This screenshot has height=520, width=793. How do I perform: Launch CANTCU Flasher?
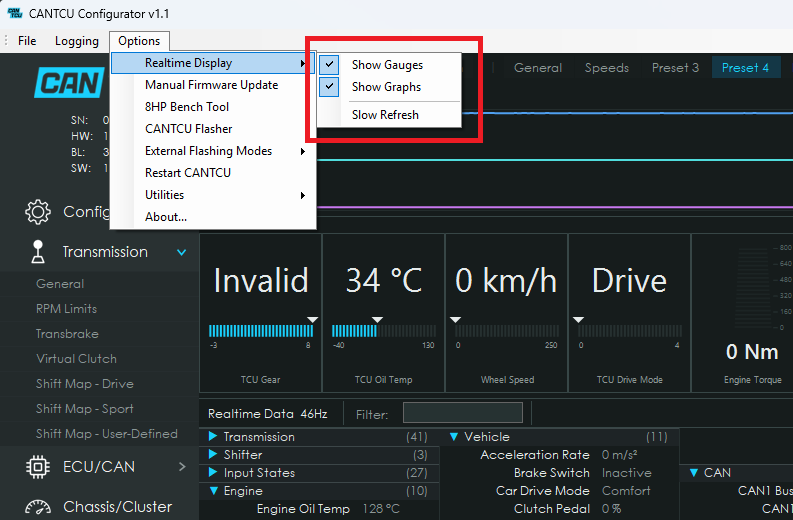coord(189,129)
